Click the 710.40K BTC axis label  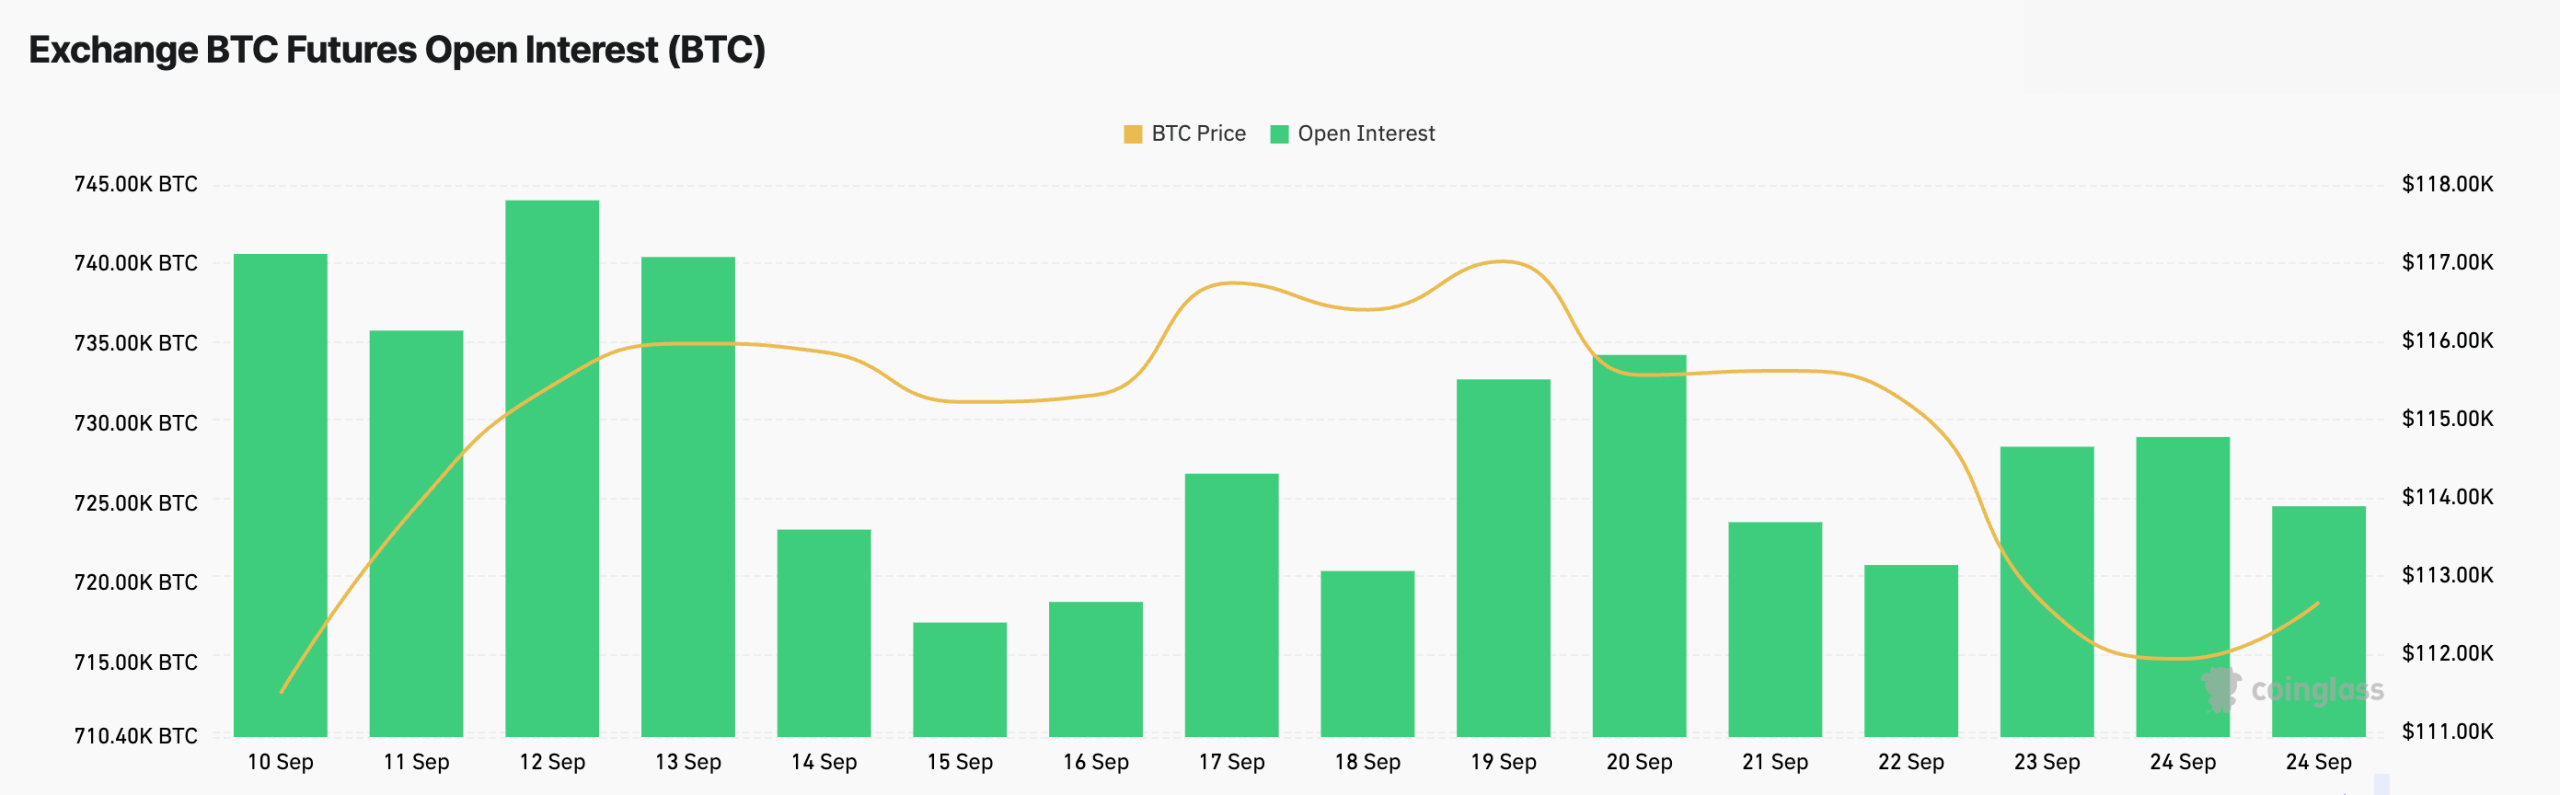click(136, 736)
